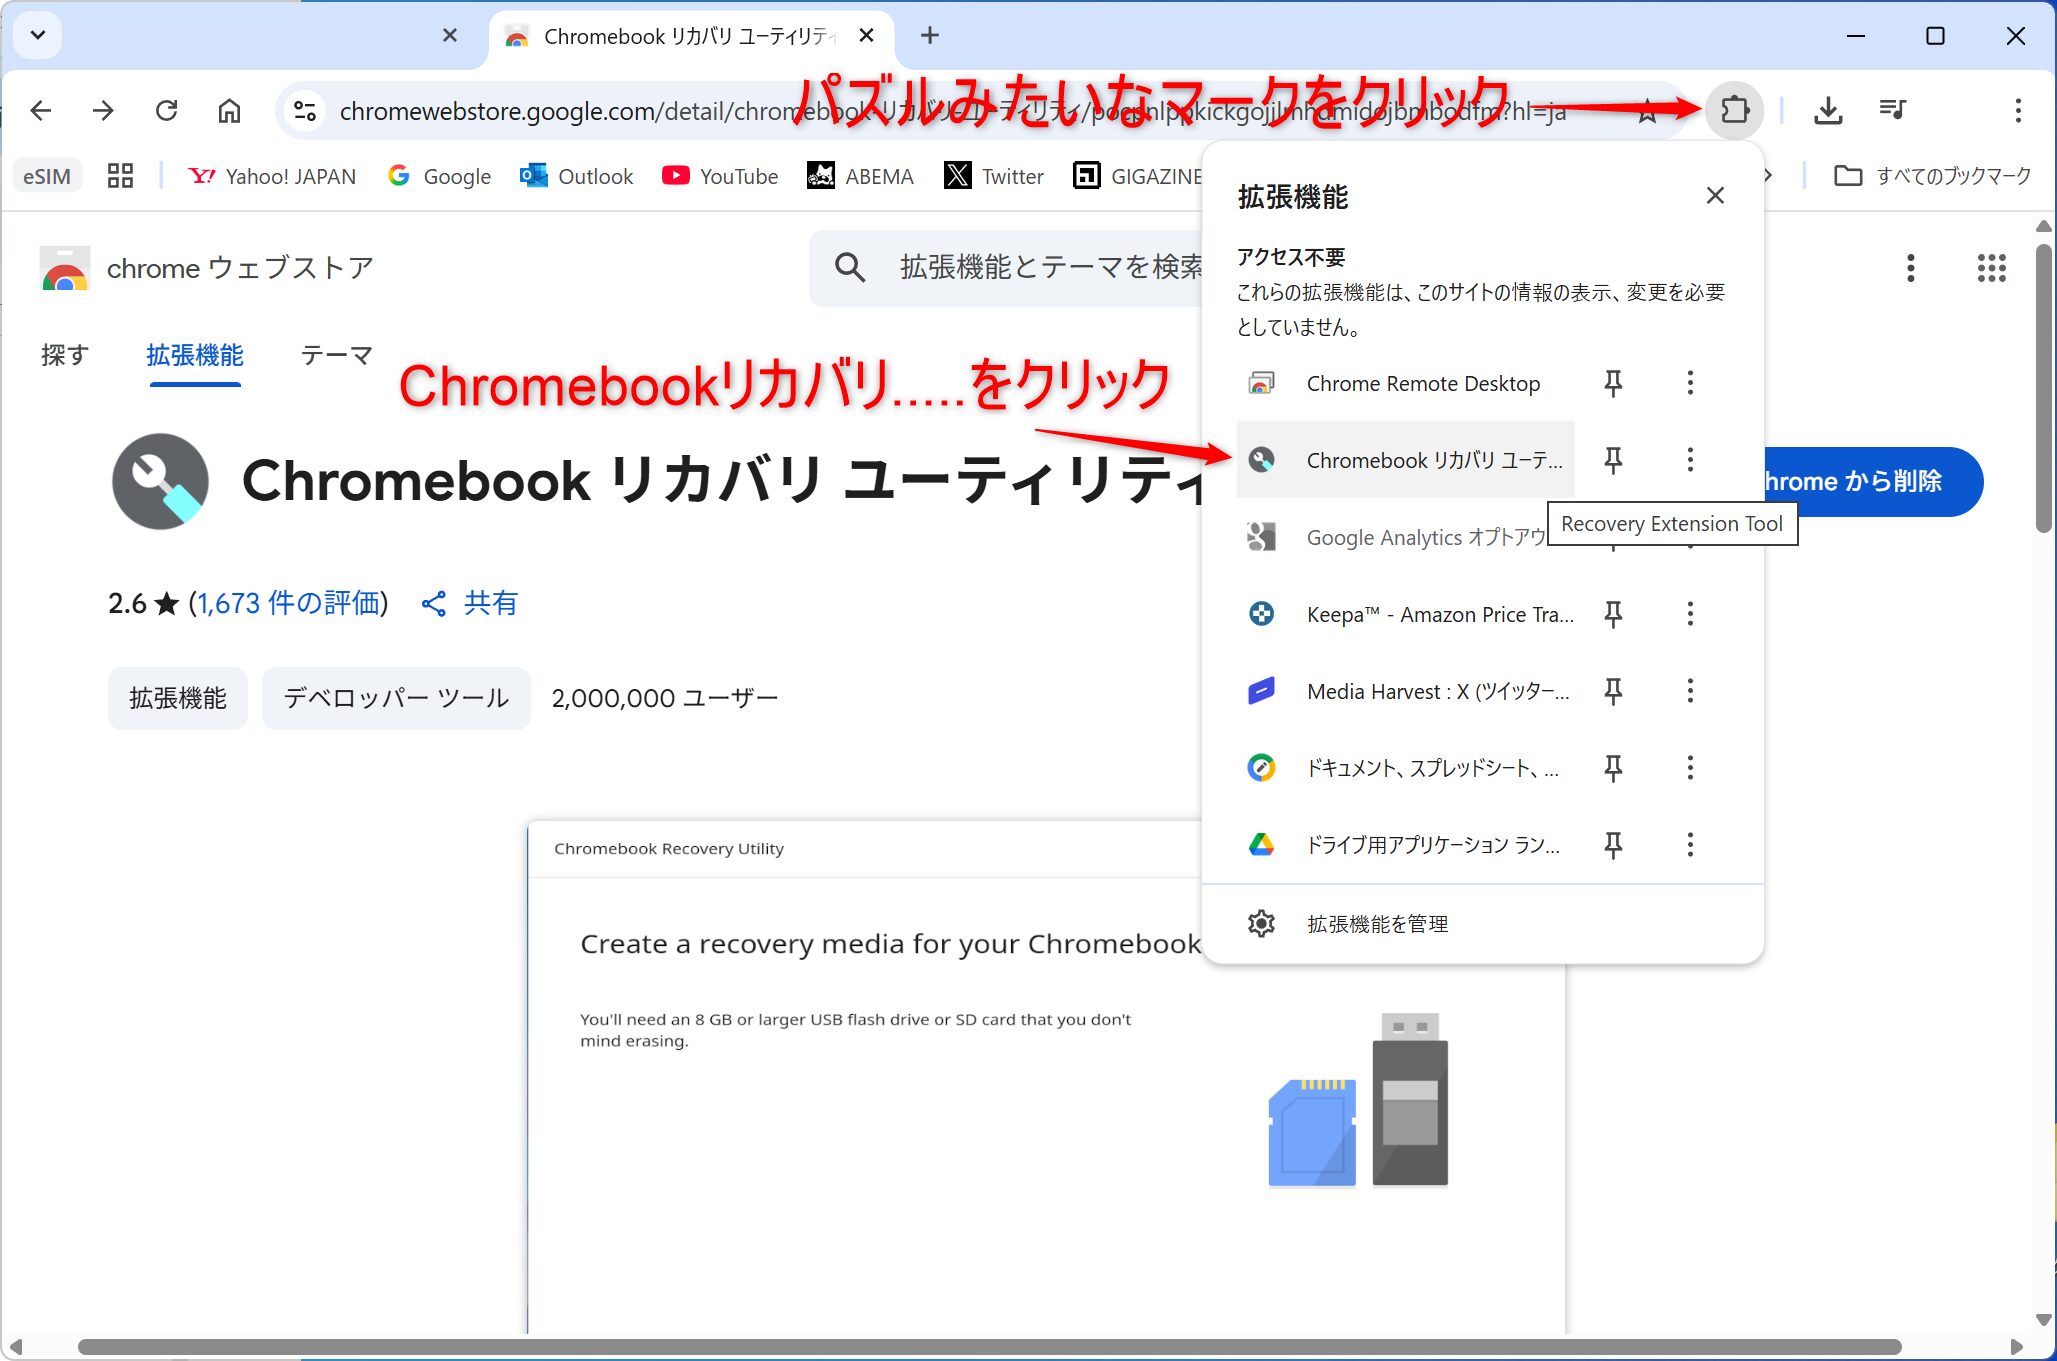Open Chrome's three-dot main menu
This screenshot has height=1361, width=2057.
[x=2017, y=110]
